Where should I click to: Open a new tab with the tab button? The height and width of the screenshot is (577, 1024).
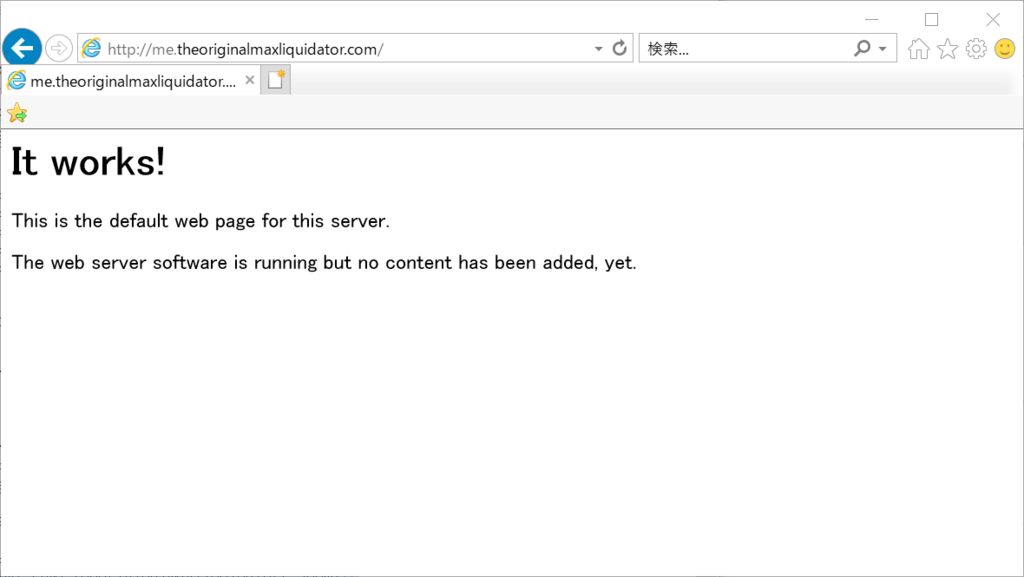[276, 80]
